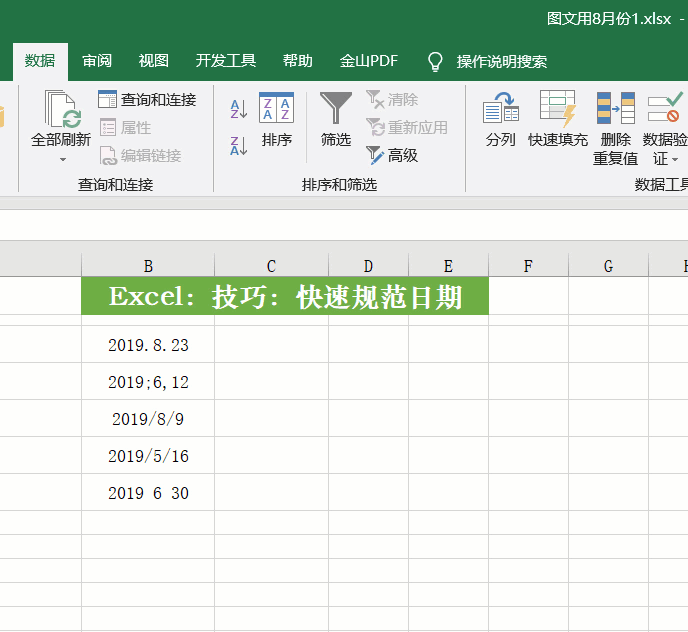The height and width of the screenshot is (632, 688).
Task: Sort descending Z to A
Action: [x=239, y=146]
